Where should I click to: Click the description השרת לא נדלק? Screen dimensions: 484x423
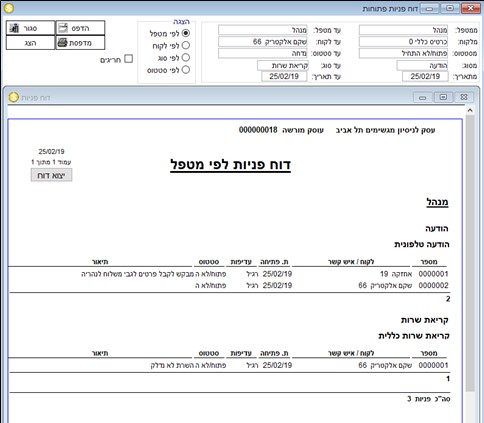tap(173, 365)
